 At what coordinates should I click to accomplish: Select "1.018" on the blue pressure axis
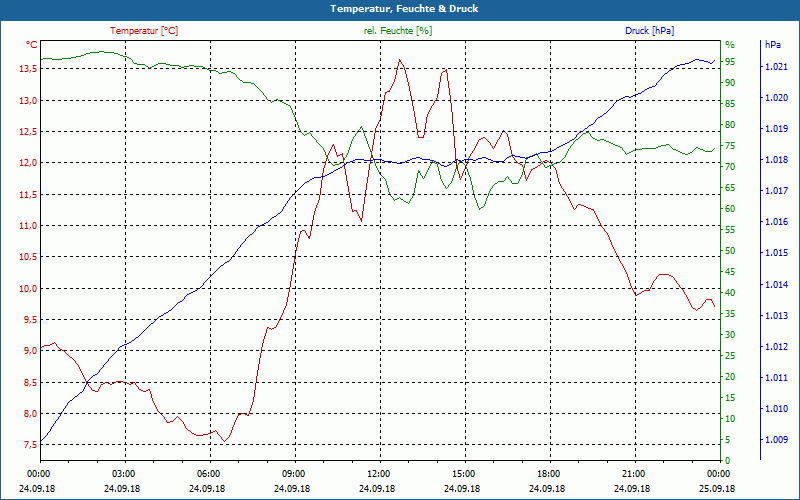(776, 160)
